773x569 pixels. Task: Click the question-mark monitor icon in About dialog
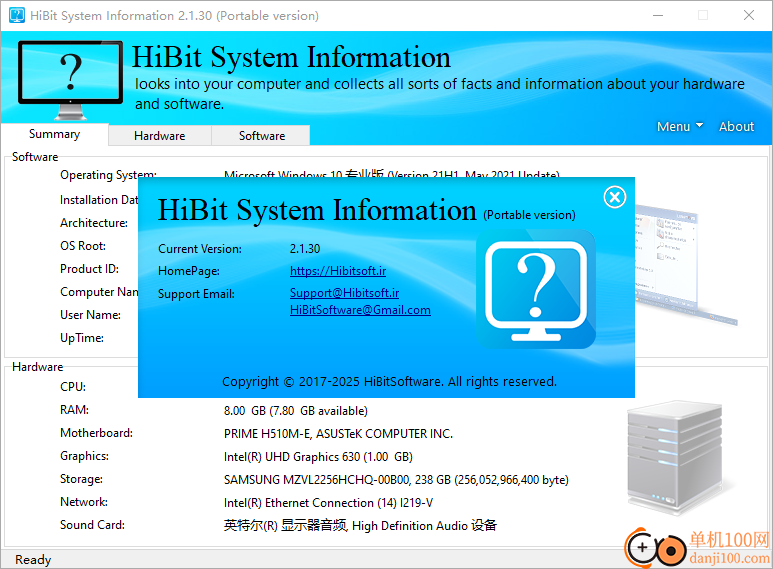pyautogui.click(x=536, y=289)
